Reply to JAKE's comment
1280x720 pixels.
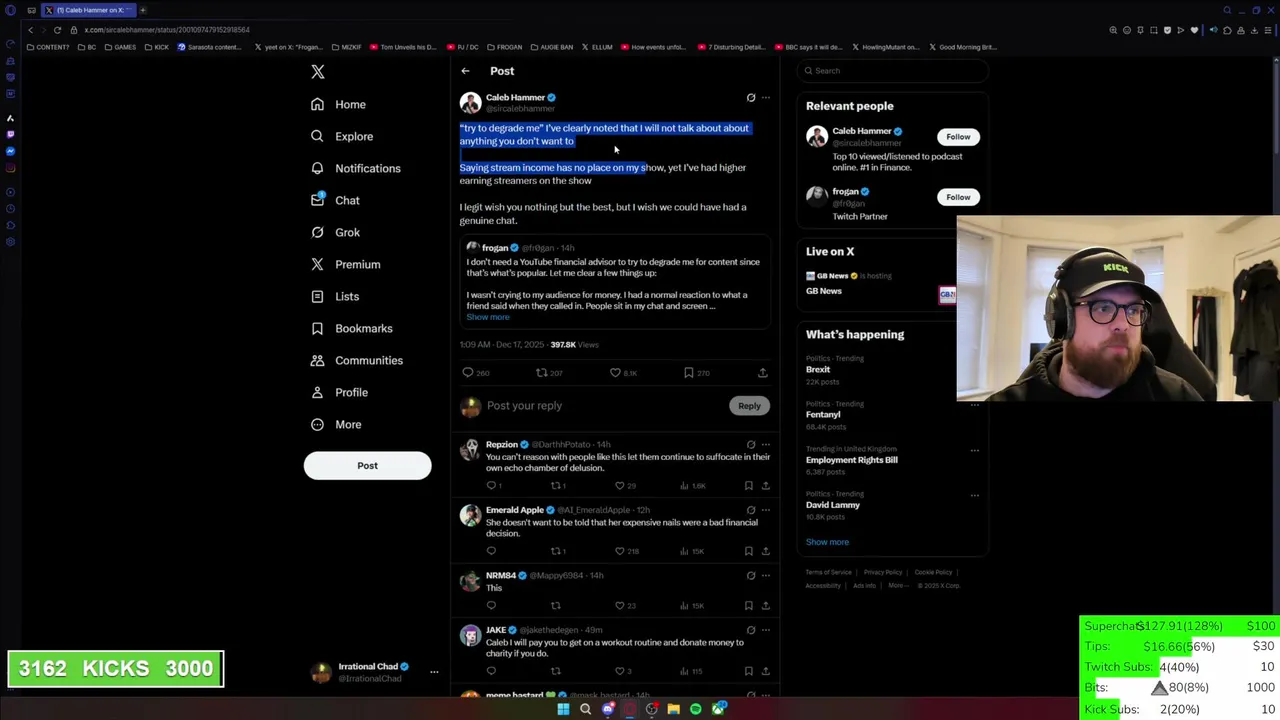[x=491, y=671]
